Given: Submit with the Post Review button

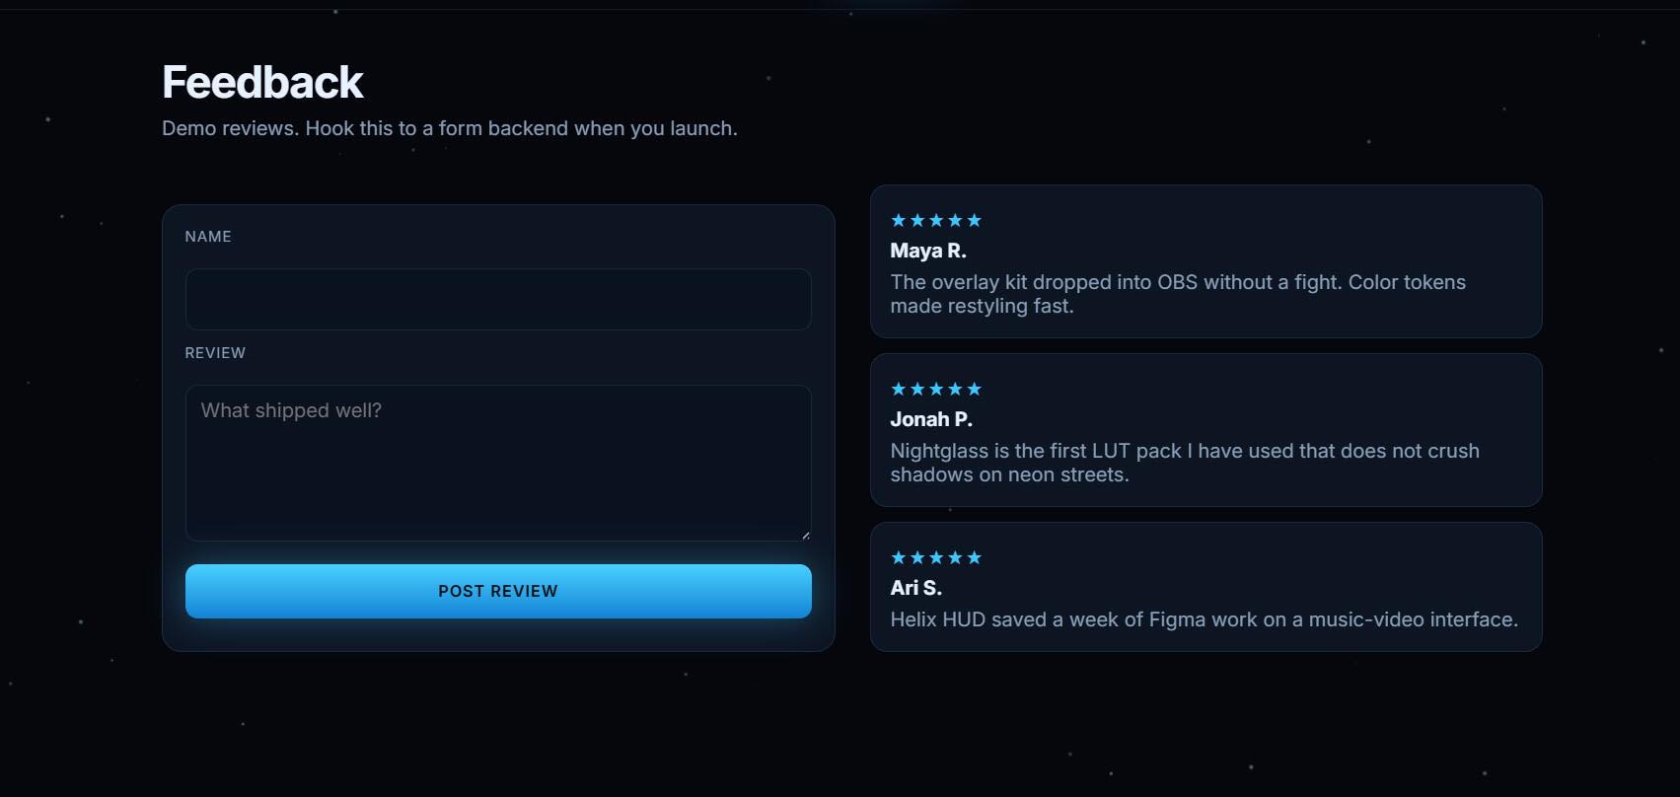Looking at the screenshot, I should click(498, 591).
